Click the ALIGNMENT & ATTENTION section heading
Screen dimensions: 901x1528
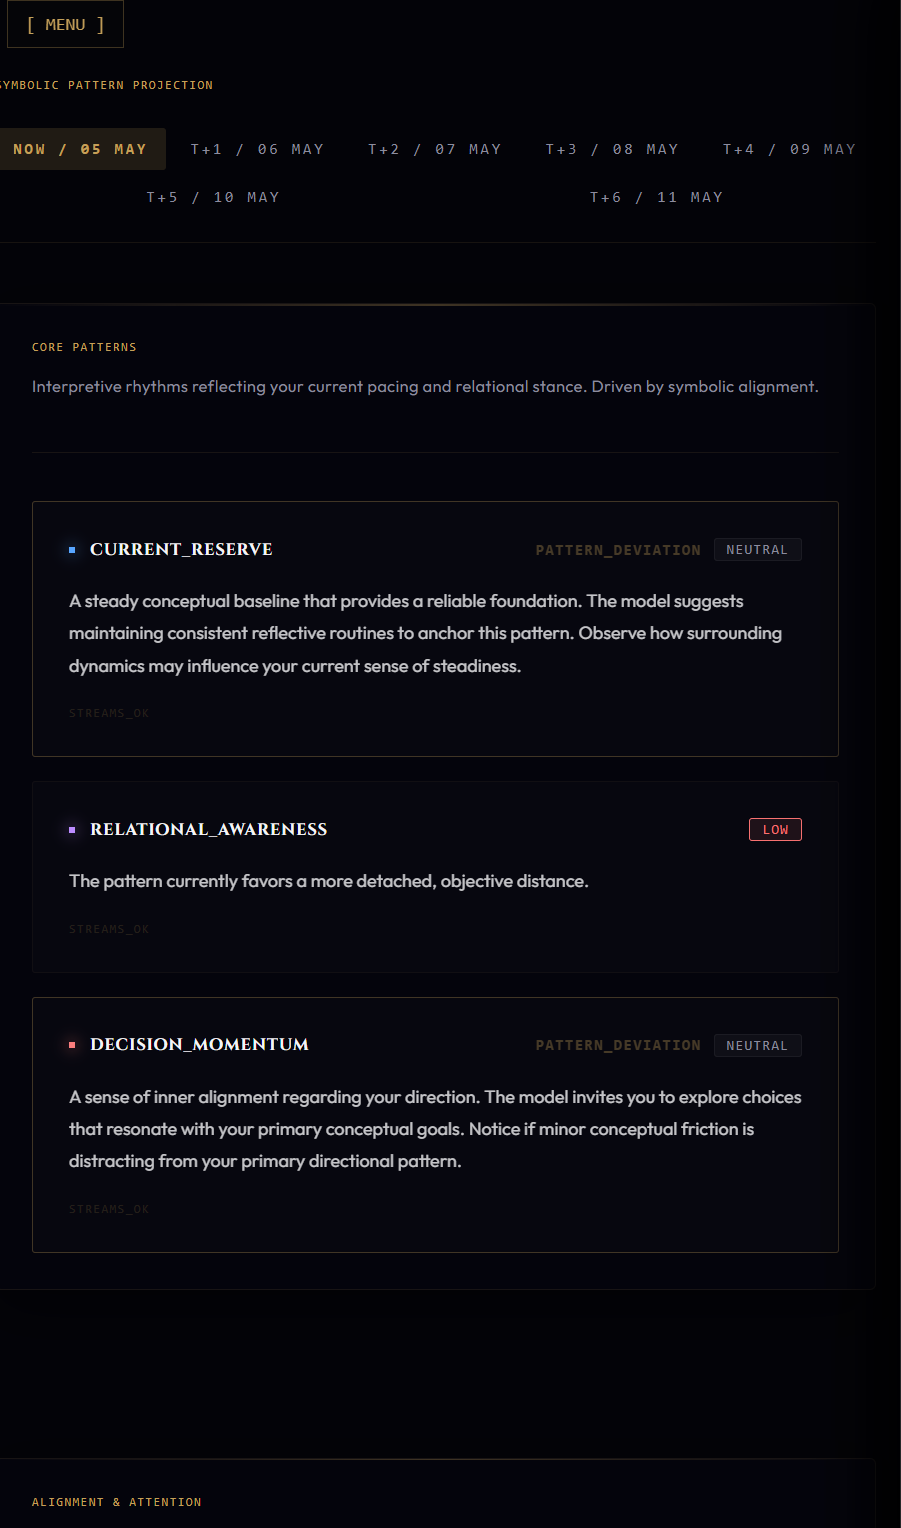pos(116,1502)
